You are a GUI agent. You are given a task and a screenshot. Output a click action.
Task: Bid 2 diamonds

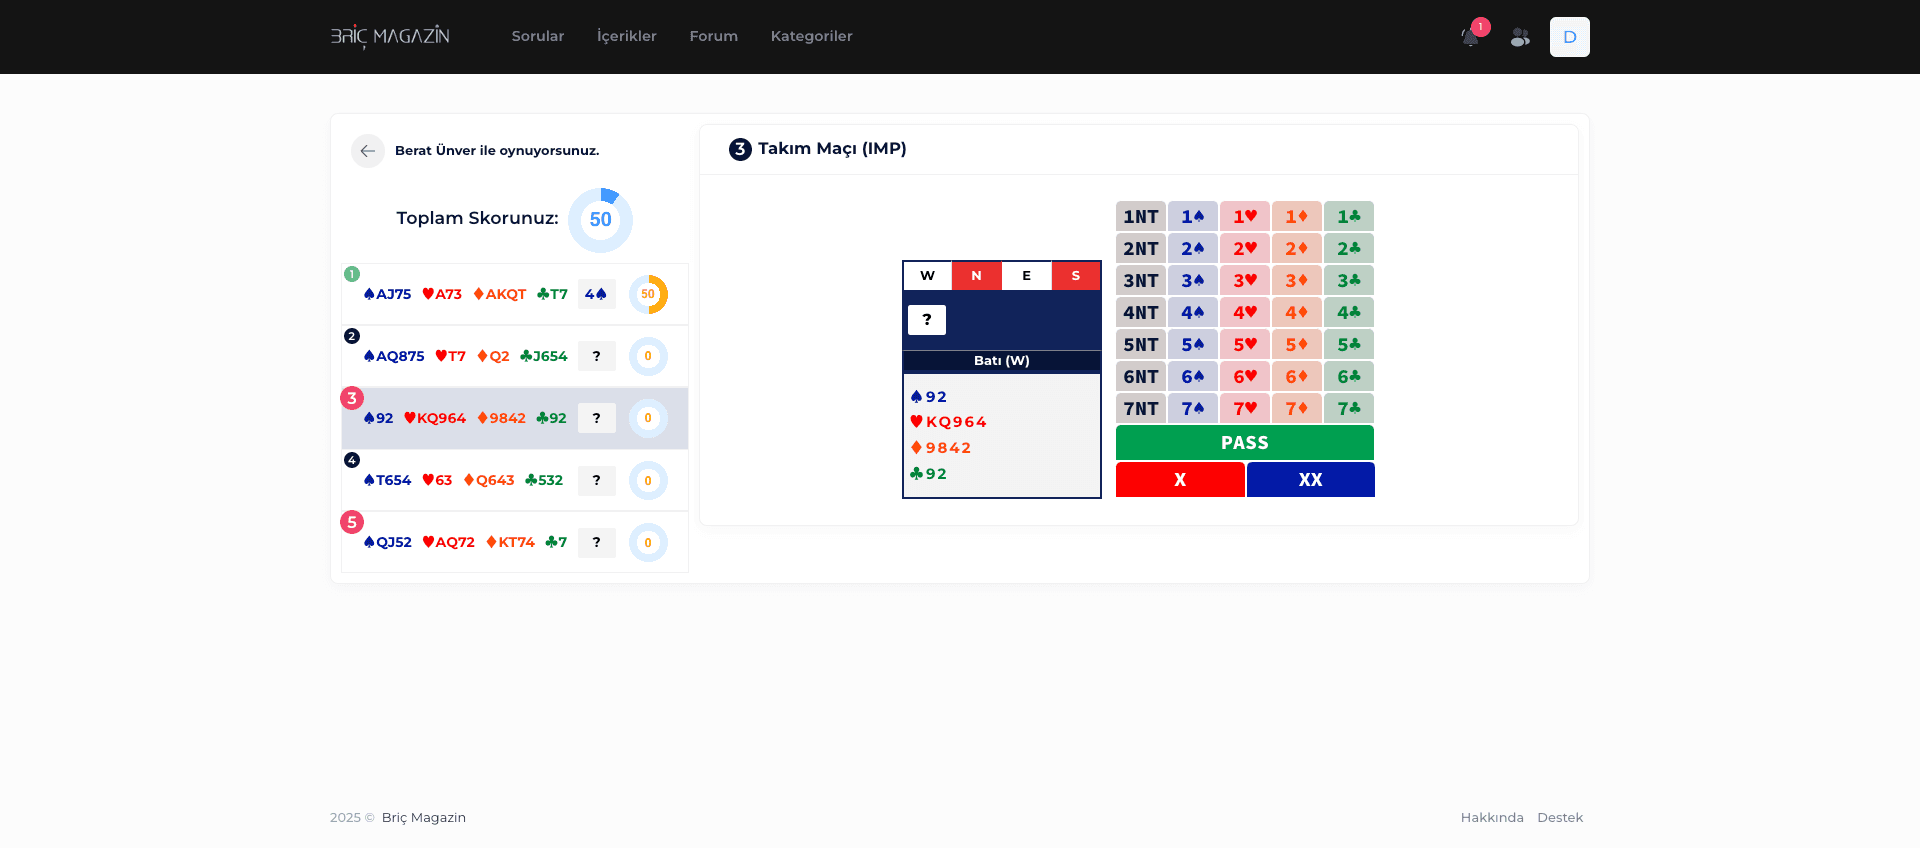click(1297, 248)
